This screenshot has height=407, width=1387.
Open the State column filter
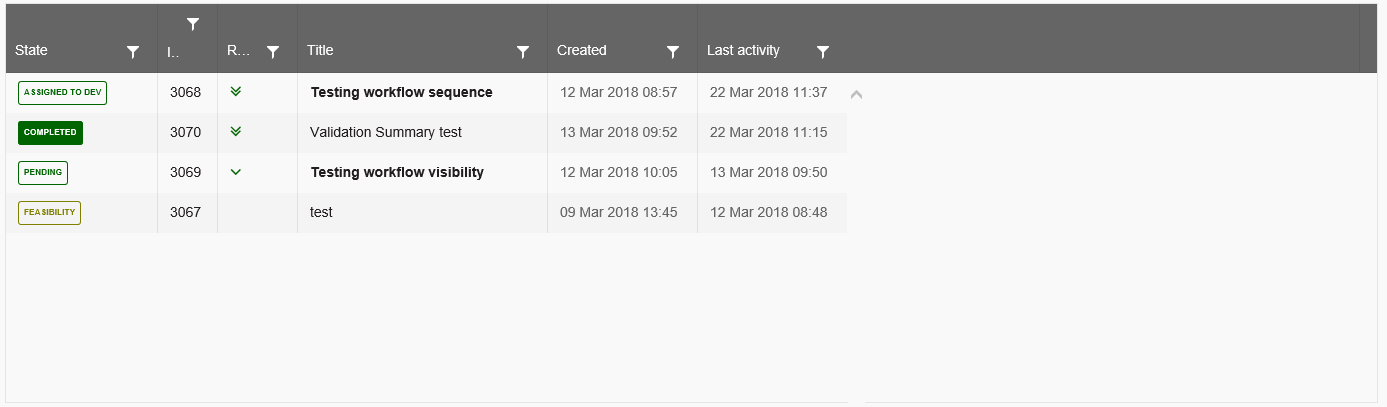[133, 52]
